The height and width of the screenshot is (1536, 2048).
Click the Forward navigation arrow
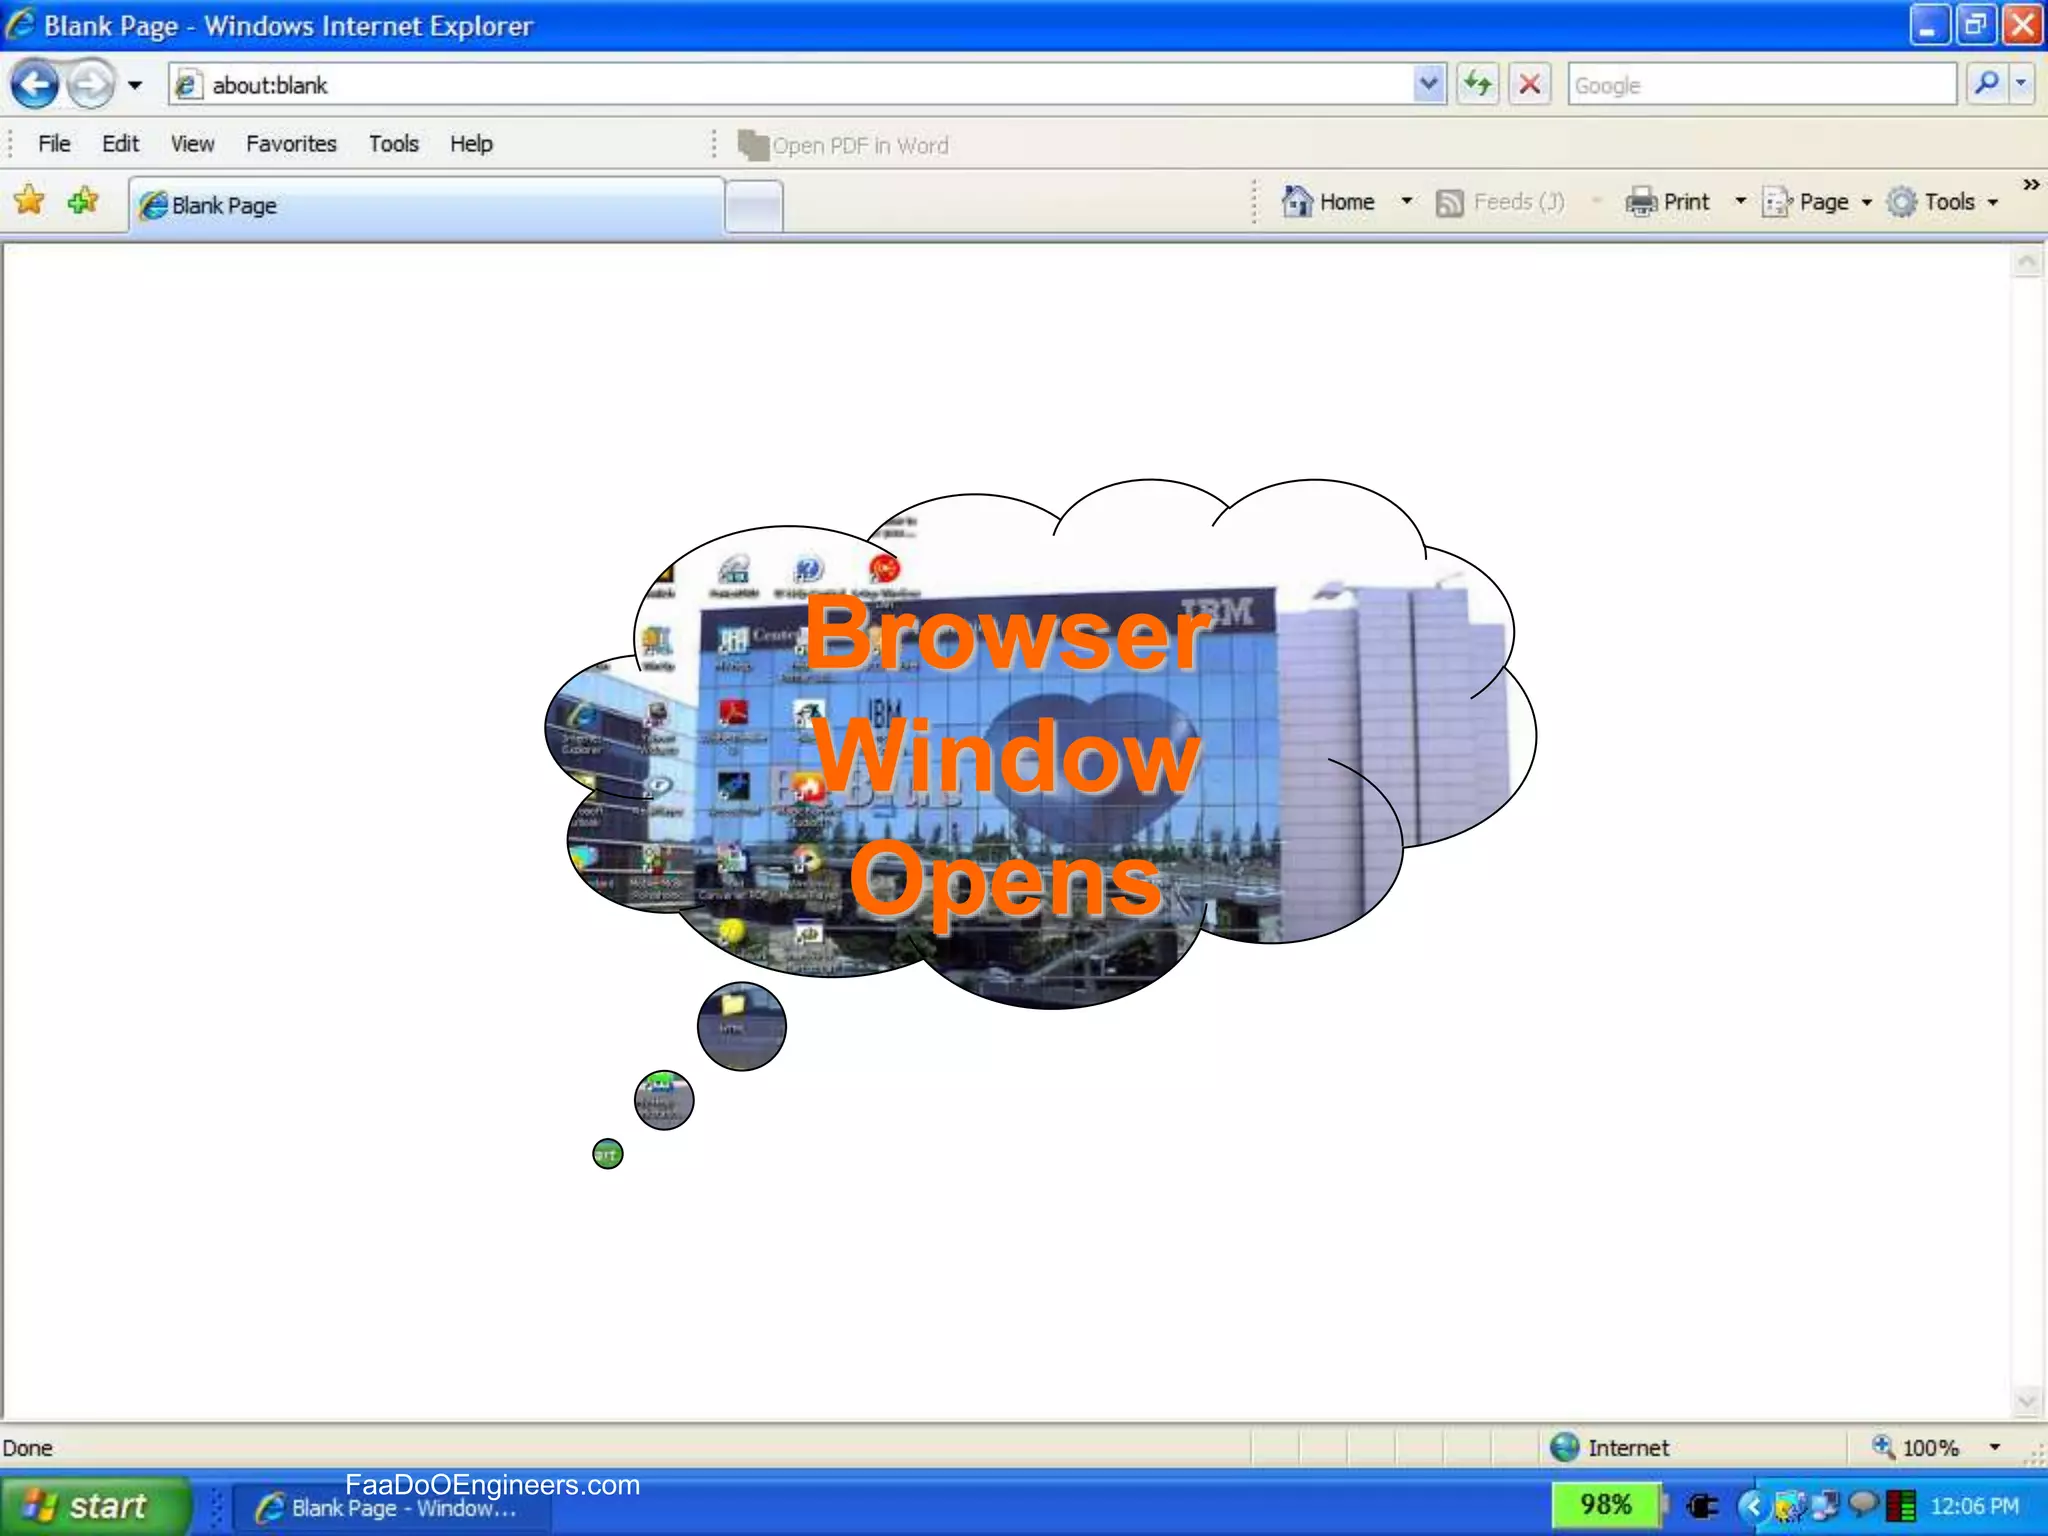click(91, 85)
